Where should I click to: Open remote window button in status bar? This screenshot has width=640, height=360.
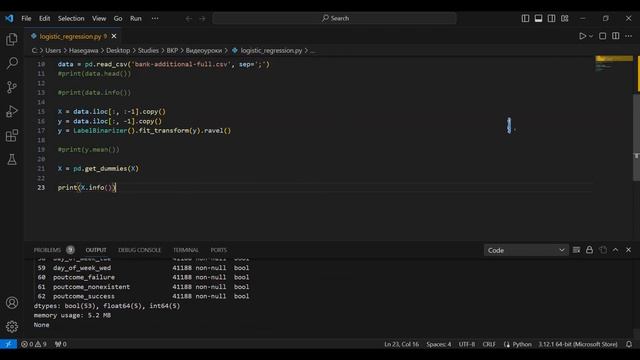pyautogui.click(x=8, y=344)
